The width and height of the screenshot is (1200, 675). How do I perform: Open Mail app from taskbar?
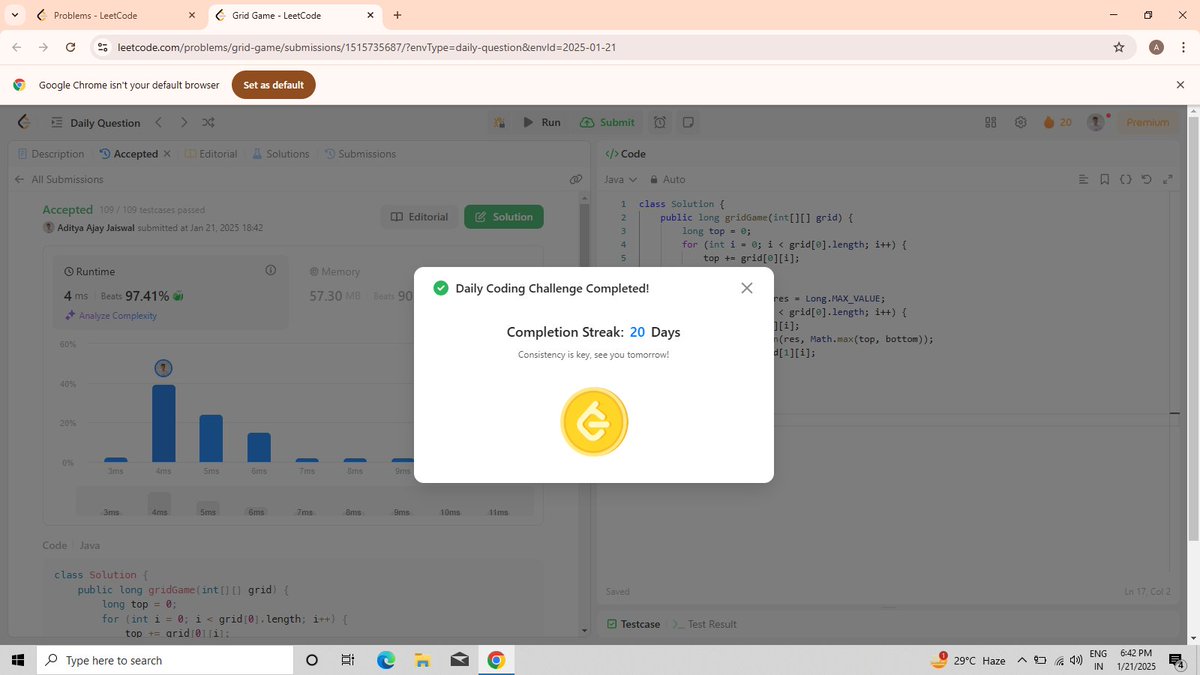coord(459,660)
